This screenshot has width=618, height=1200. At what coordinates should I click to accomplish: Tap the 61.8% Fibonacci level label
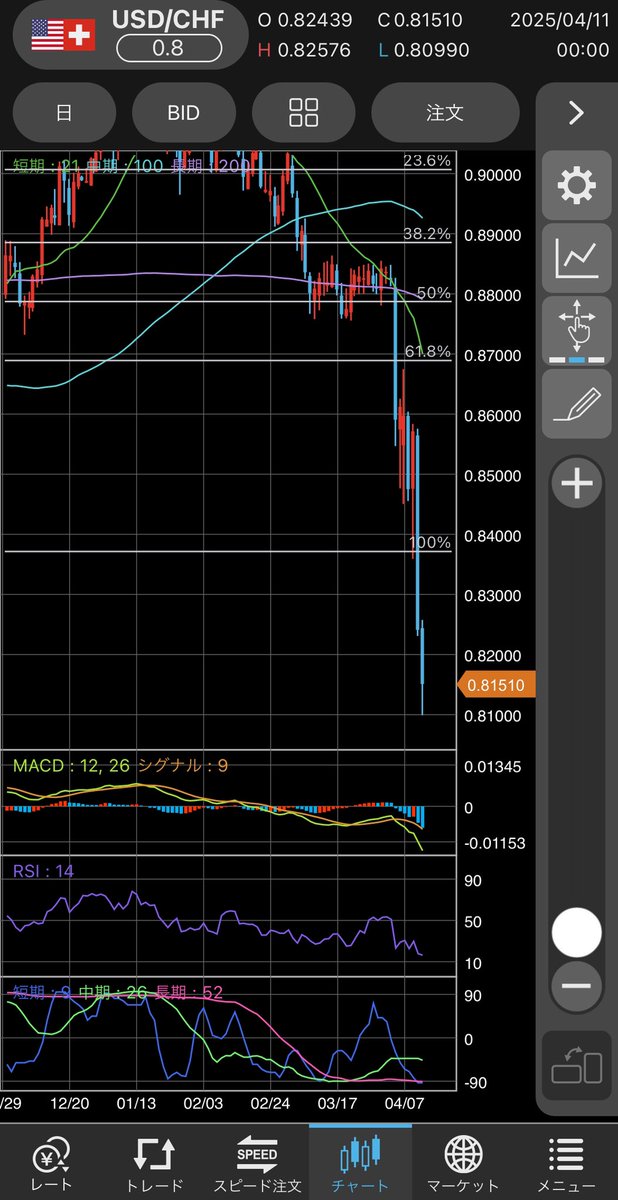click(427, 352)
